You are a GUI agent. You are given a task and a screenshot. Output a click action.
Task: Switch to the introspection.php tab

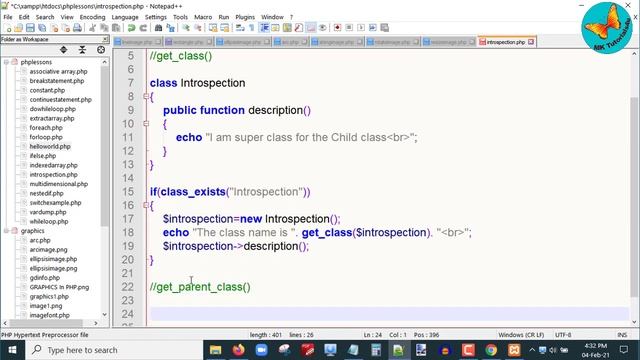505,42
